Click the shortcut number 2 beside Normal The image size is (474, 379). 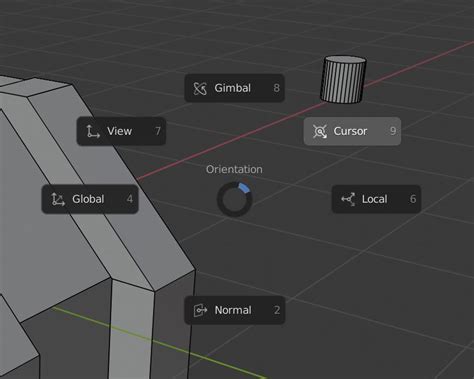click(277, 310)
